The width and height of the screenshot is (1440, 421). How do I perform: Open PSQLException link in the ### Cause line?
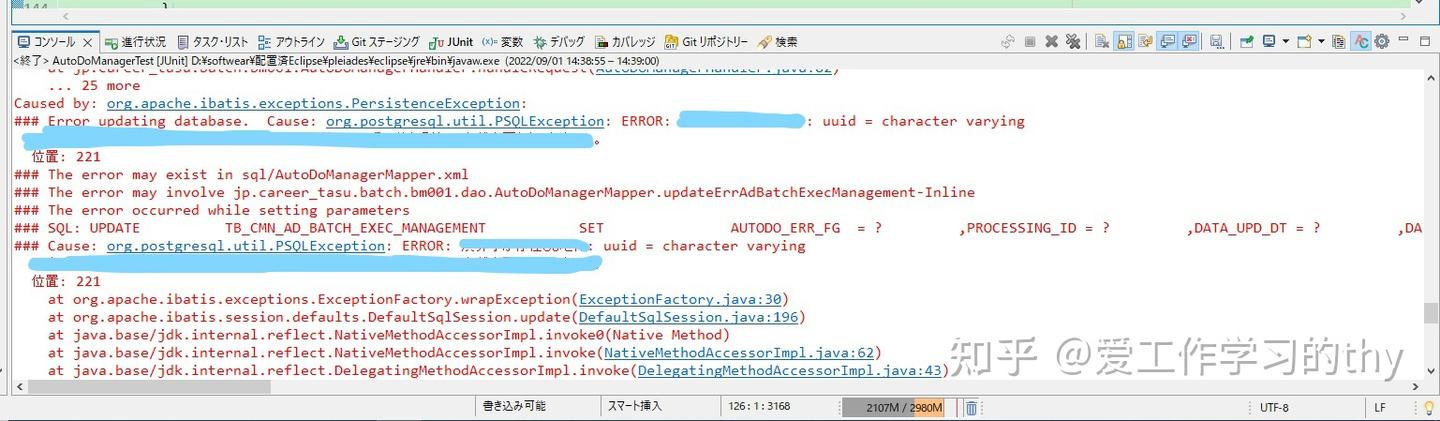coord(246,245)
